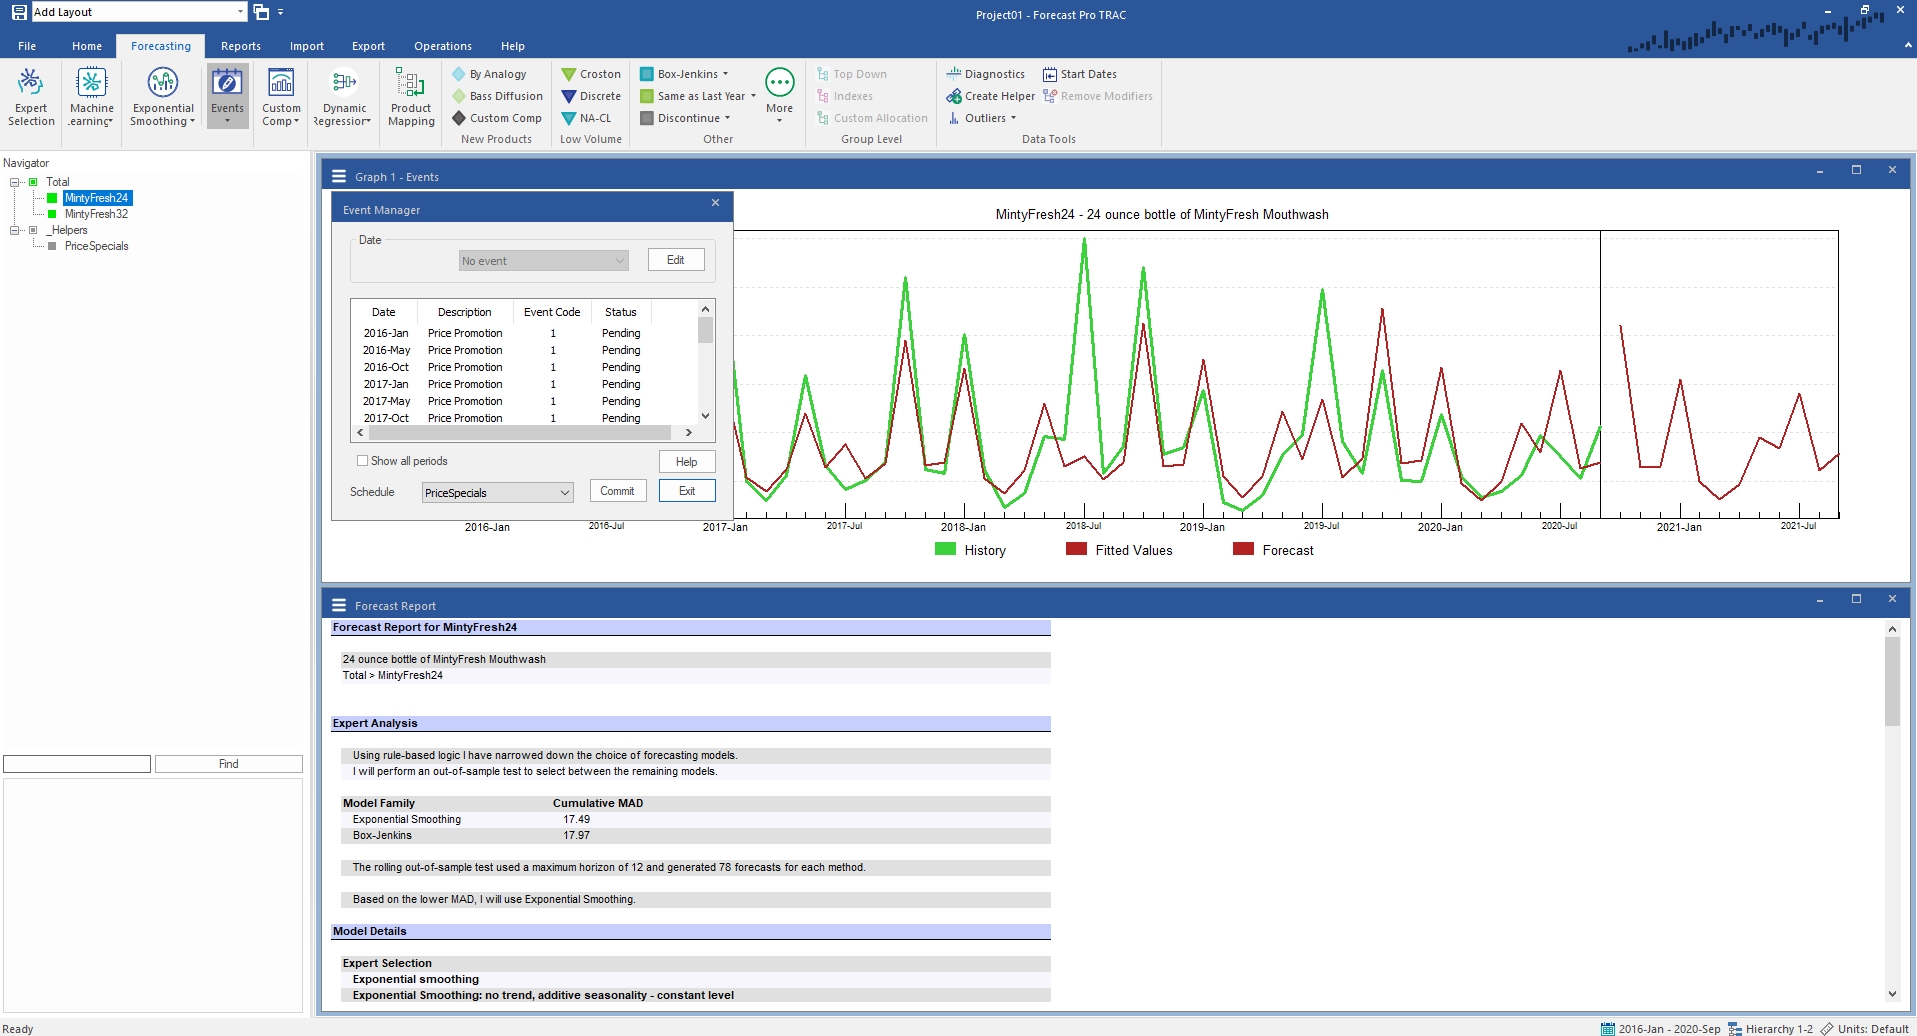Click the green History legend swatch

[x=945, y=549]
